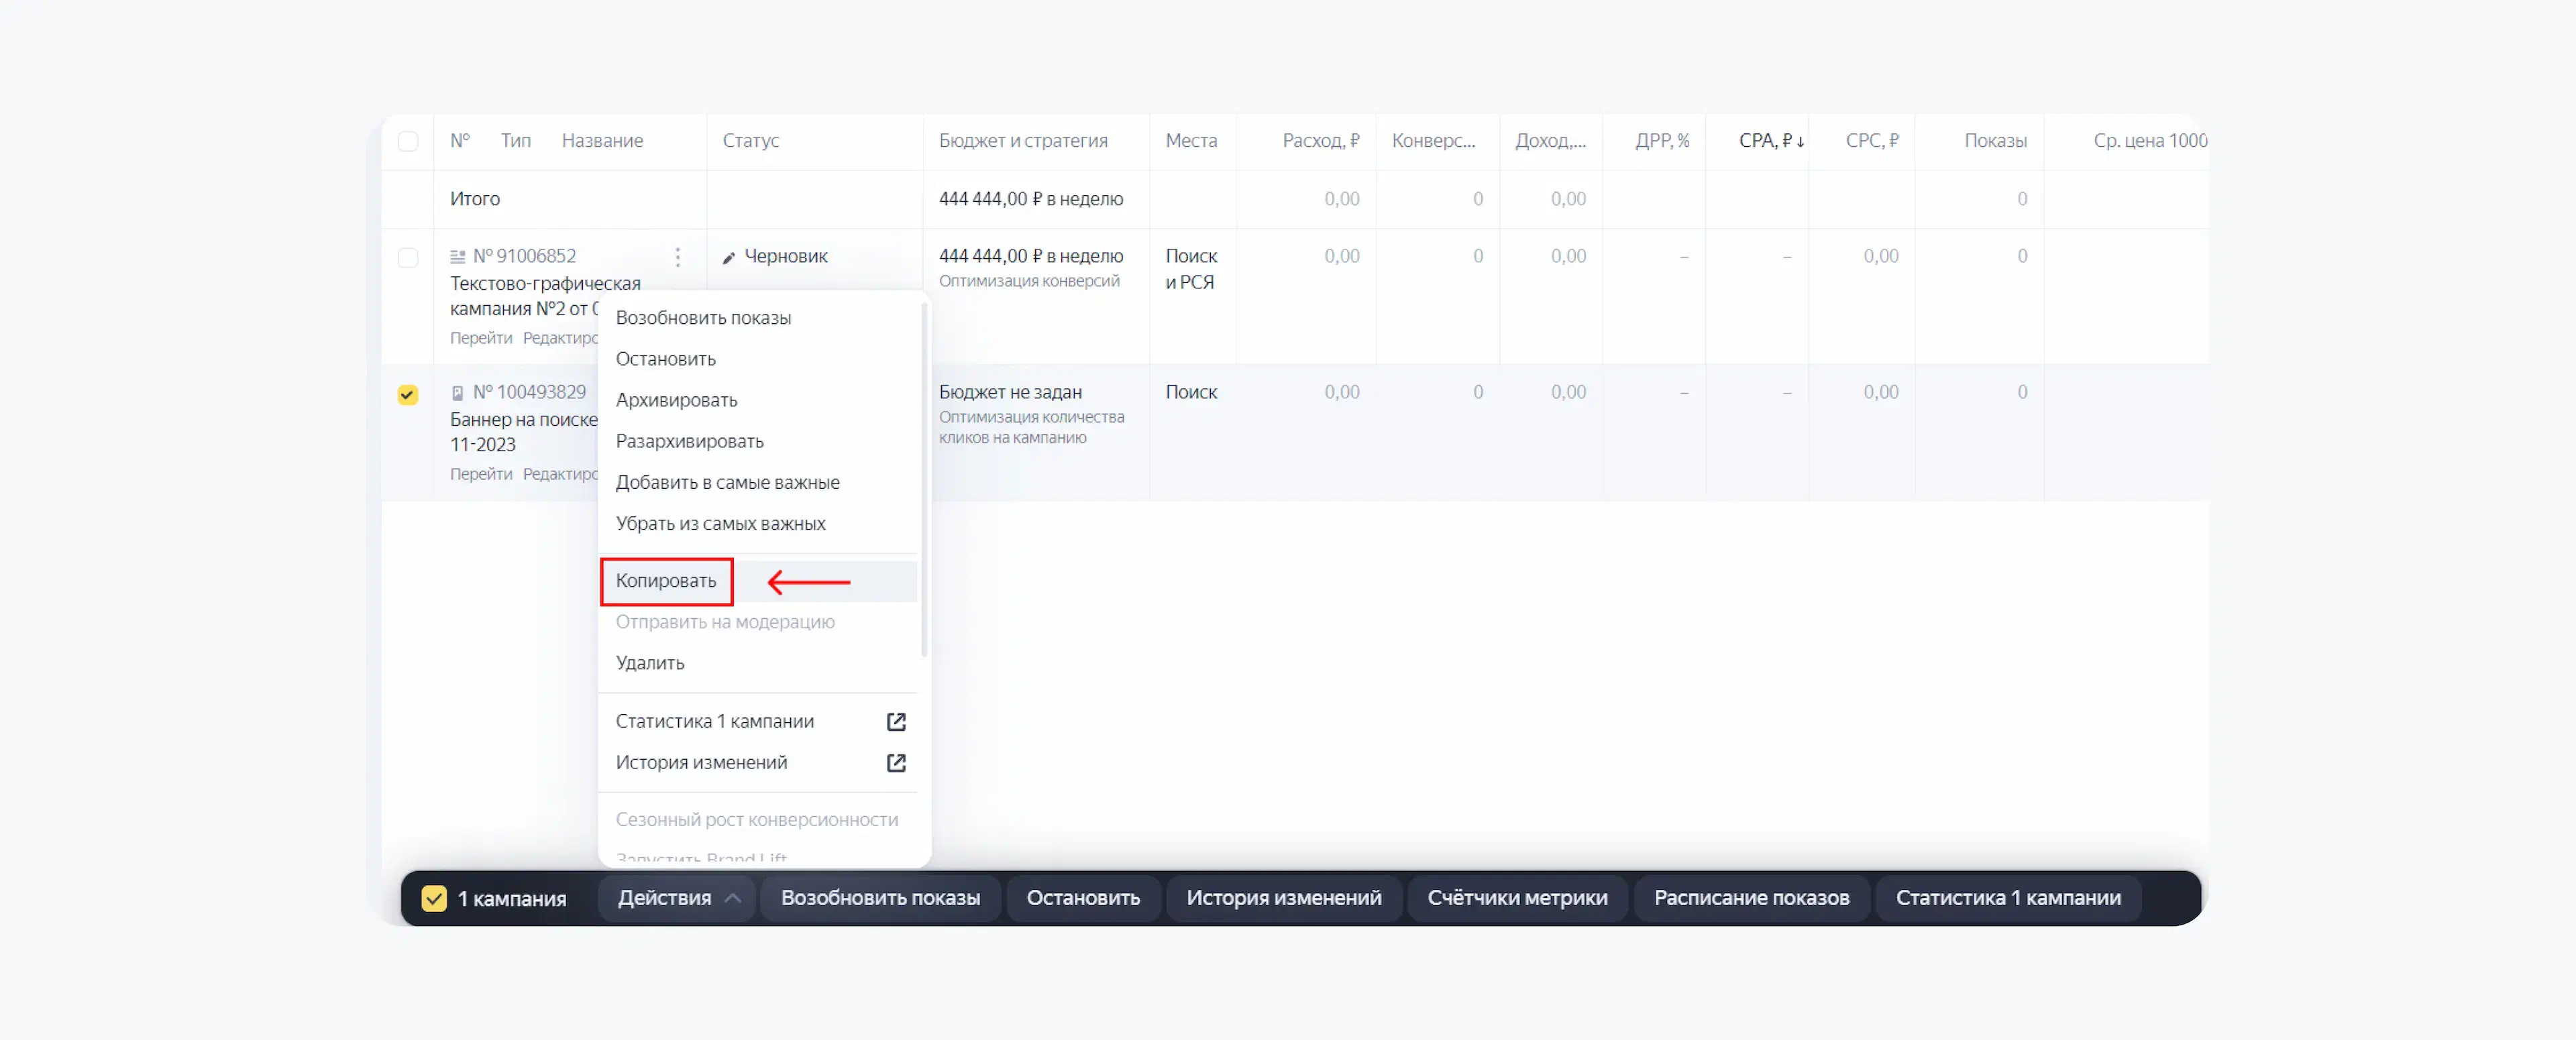Click the Показы column header
2576x1040 pixels.
(1995, 141)
